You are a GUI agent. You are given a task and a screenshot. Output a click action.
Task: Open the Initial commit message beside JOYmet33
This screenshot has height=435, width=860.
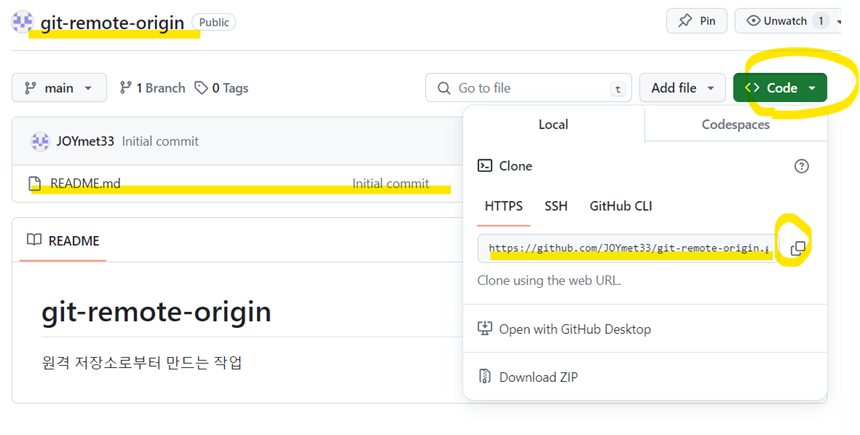tap(160, 141)
